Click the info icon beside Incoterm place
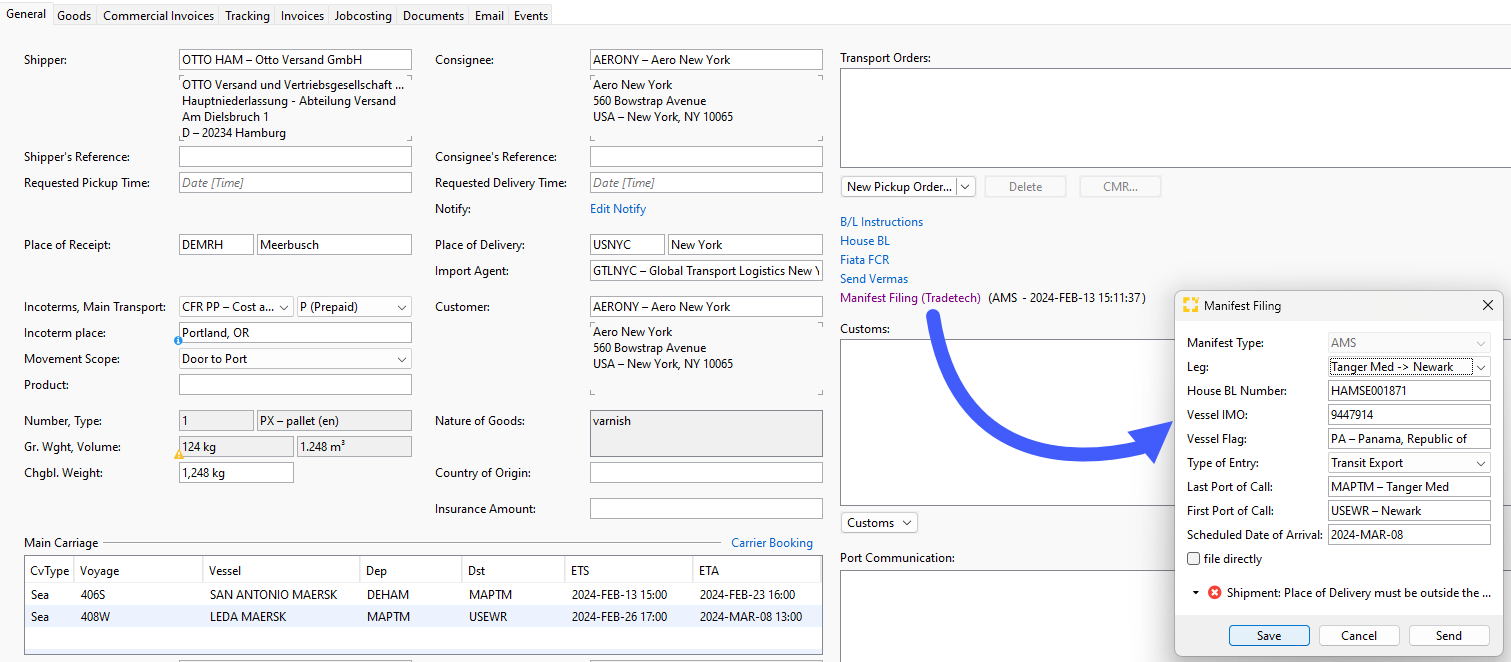 (177, 341)
